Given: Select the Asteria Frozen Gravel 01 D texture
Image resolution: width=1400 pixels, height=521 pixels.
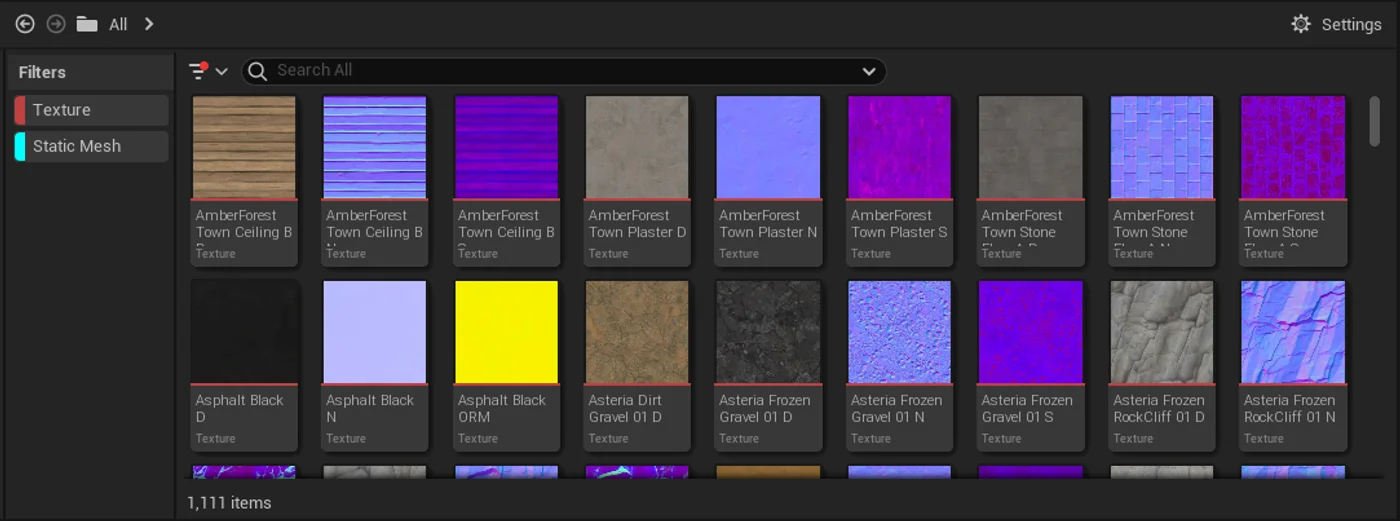Looking at the screenshot, I should (768, 365).
